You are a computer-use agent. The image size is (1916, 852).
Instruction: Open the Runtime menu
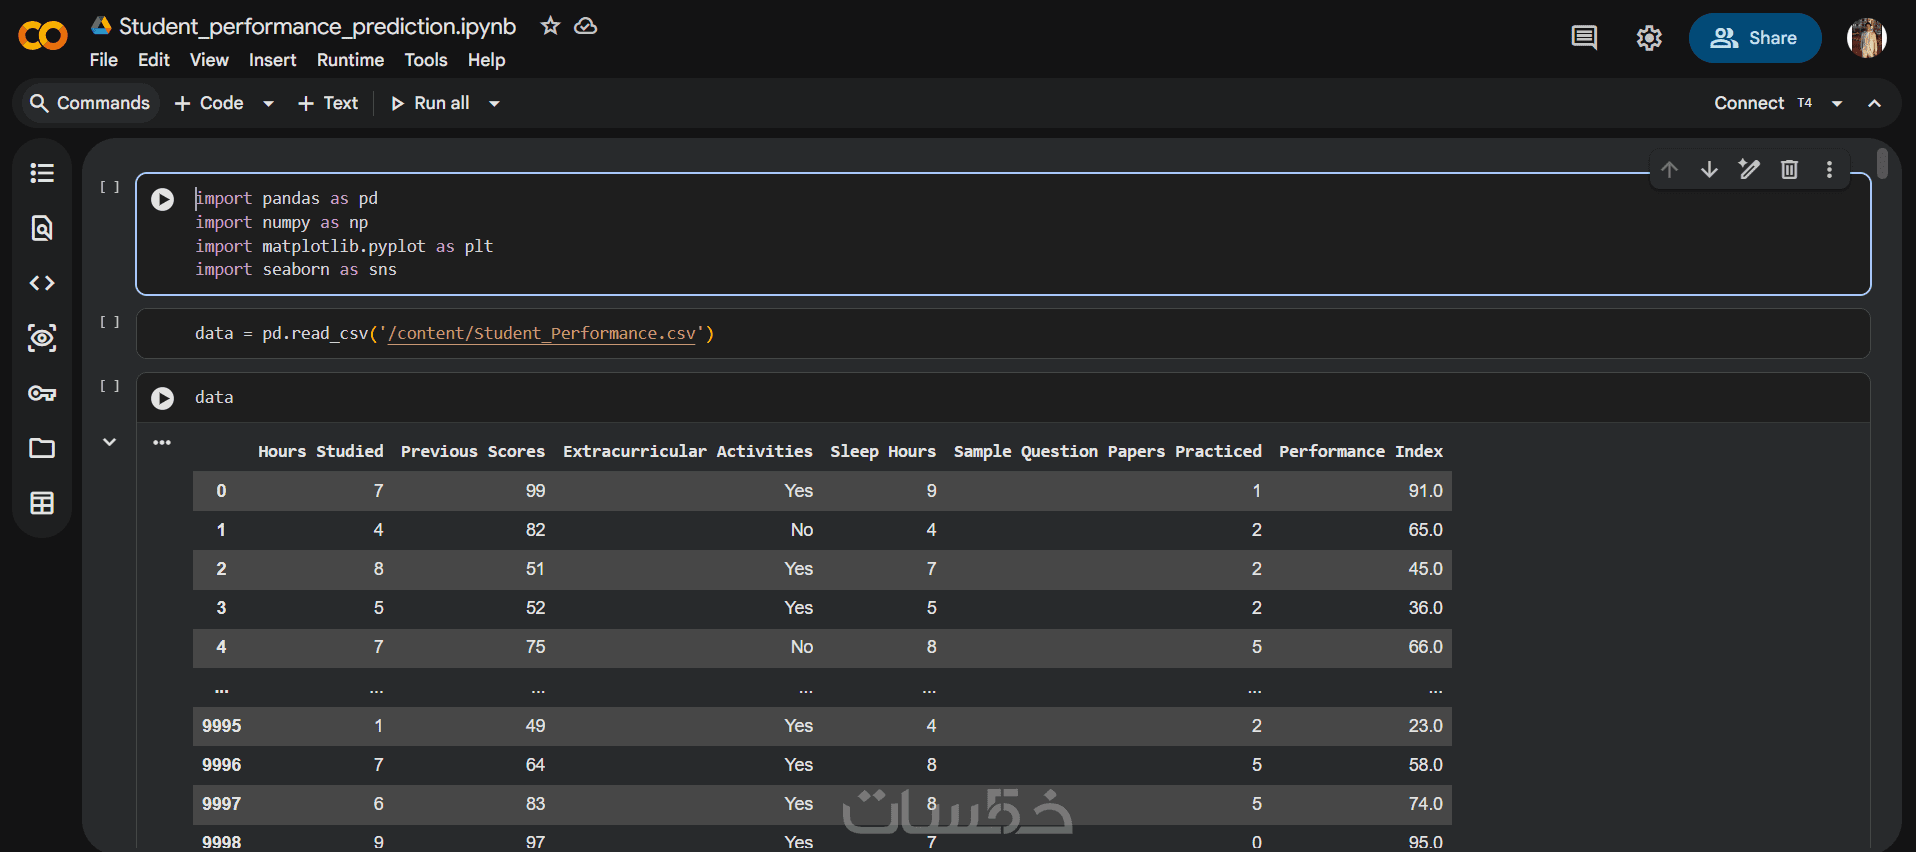click(350, 60)
